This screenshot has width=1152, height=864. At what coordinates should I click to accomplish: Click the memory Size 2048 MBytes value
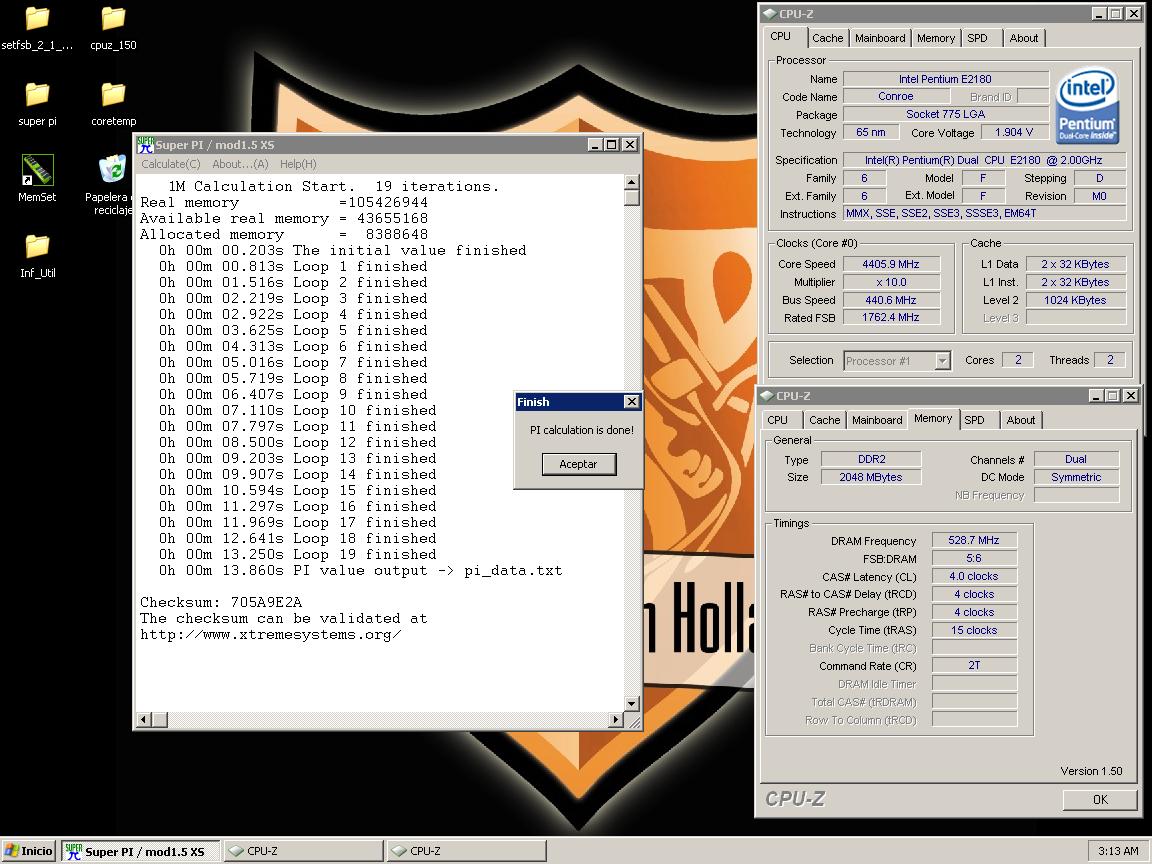[871, 478]
